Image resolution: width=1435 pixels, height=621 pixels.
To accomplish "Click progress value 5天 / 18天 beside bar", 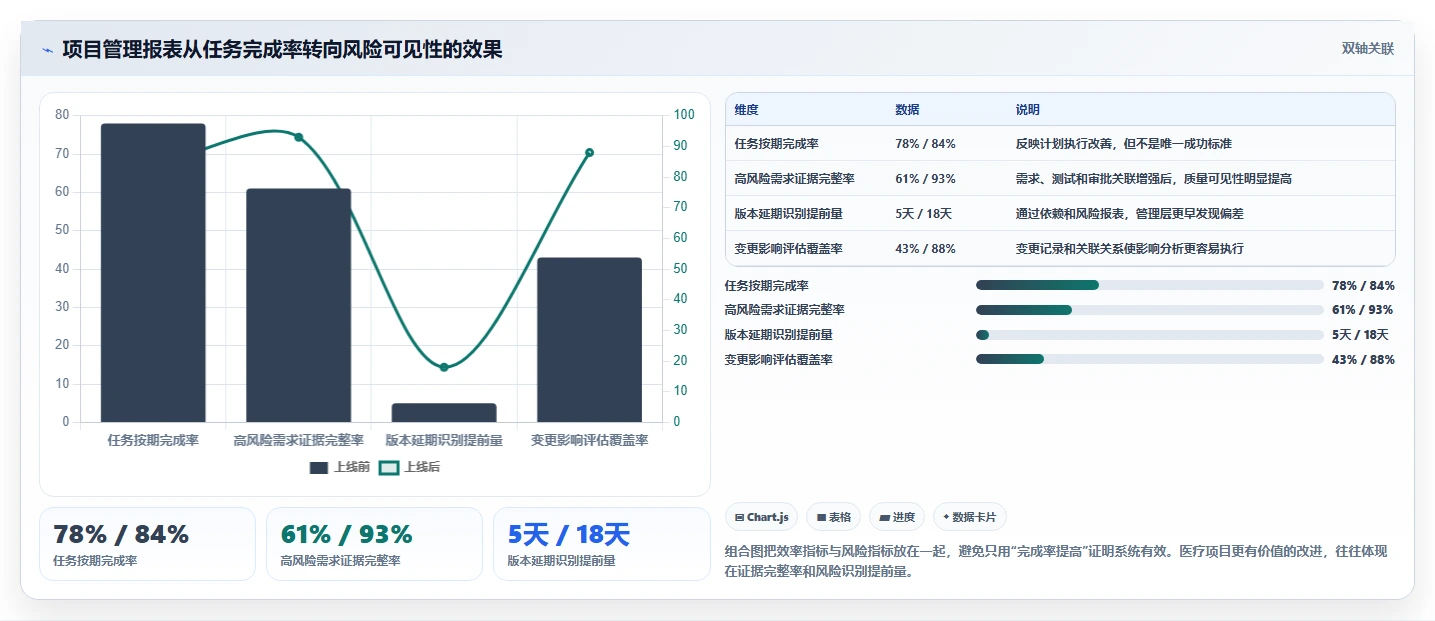I will pos(1360,335).
